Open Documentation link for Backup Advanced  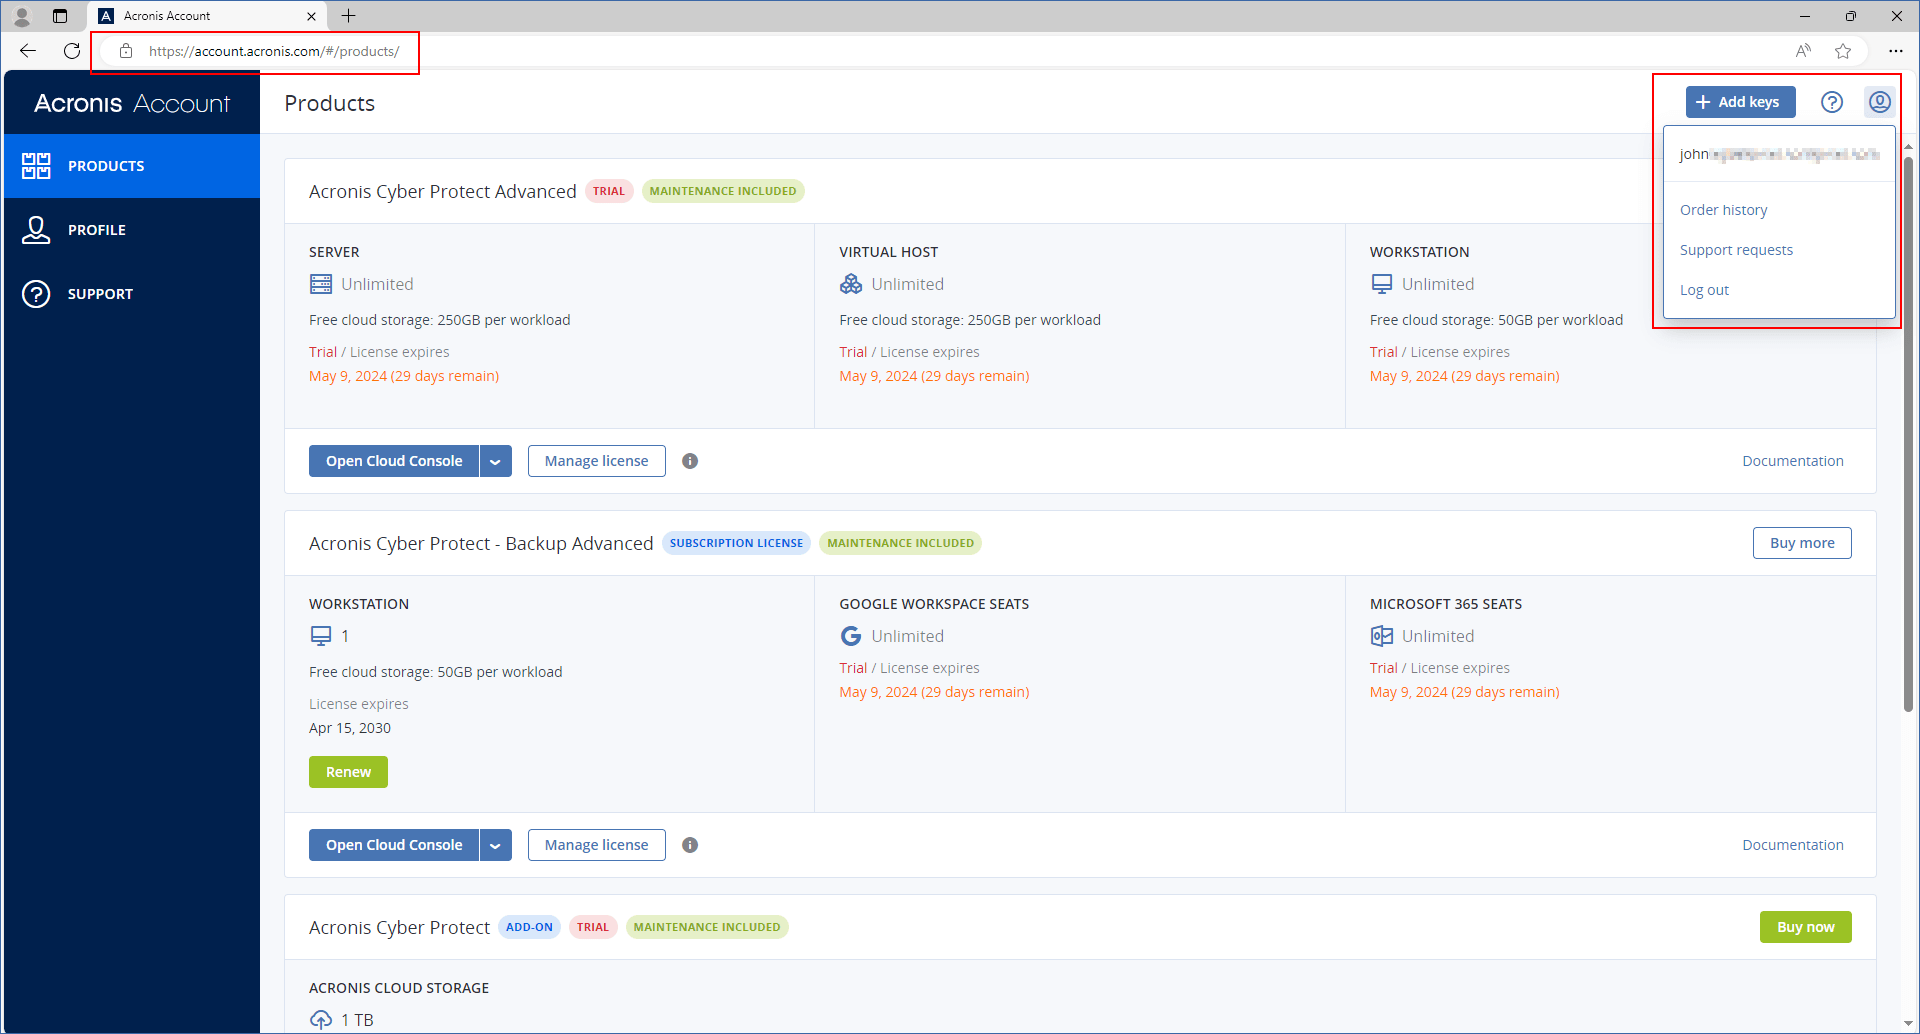pos(1792,845)
